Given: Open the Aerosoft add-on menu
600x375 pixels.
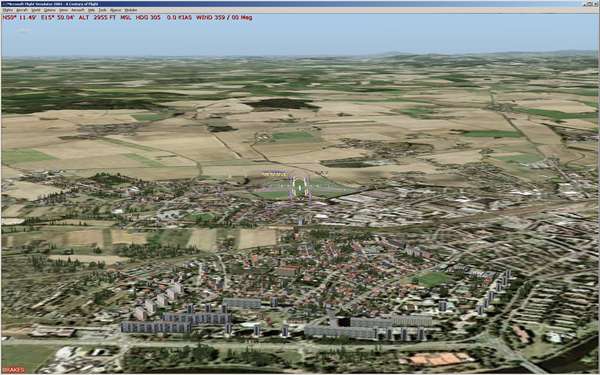Looking at the screenshot, I should [78, 10].
